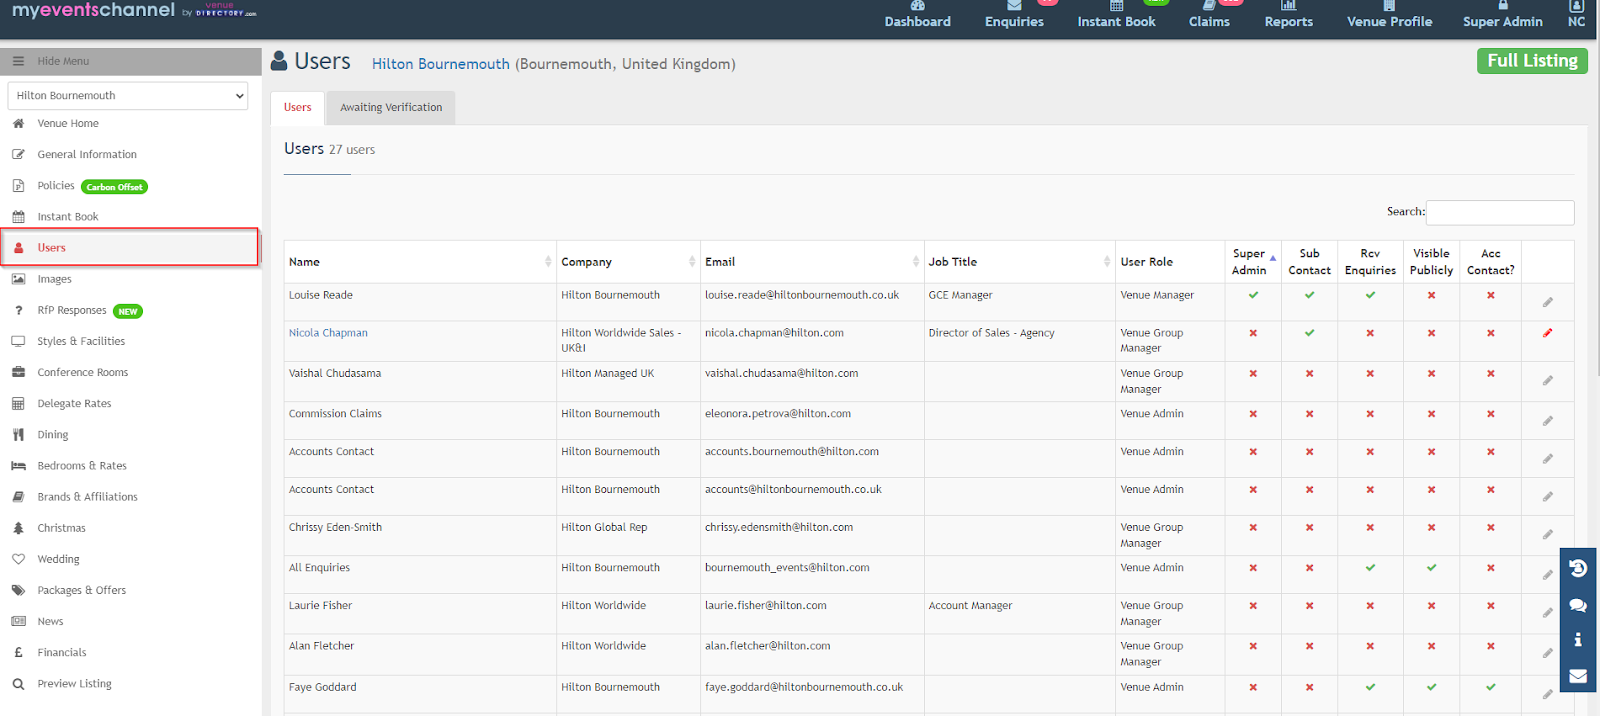Open Super Admin in top navigation
The image size is (1600, 716).
point(1502,16)
